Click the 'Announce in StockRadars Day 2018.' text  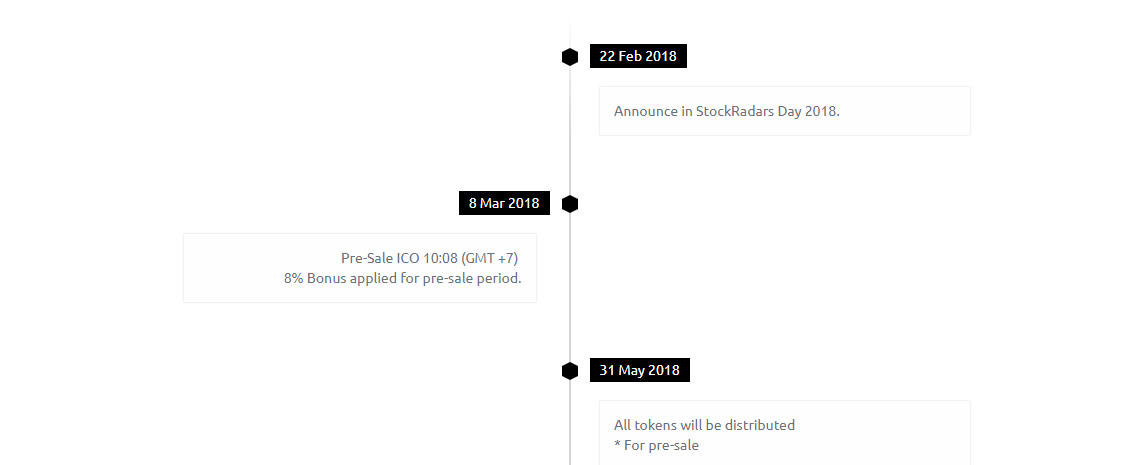tap(726, 111)
